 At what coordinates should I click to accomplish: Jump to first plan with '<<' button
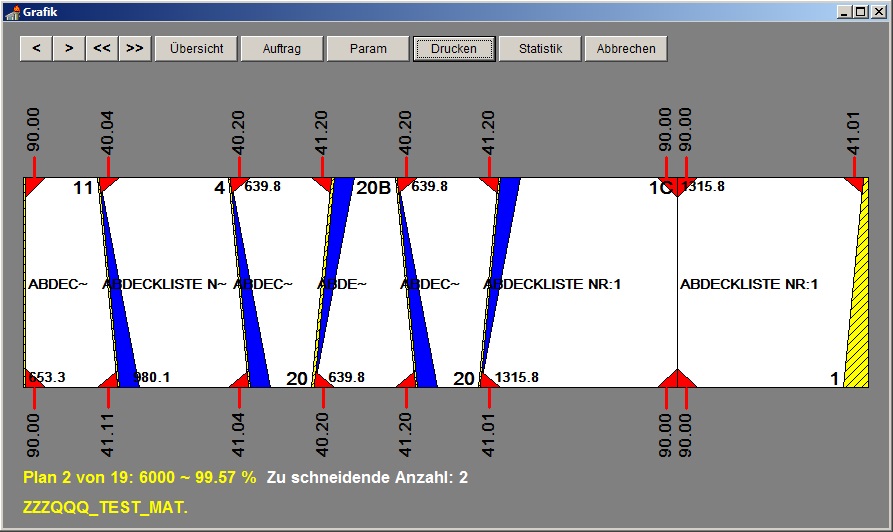click(101, 49)
